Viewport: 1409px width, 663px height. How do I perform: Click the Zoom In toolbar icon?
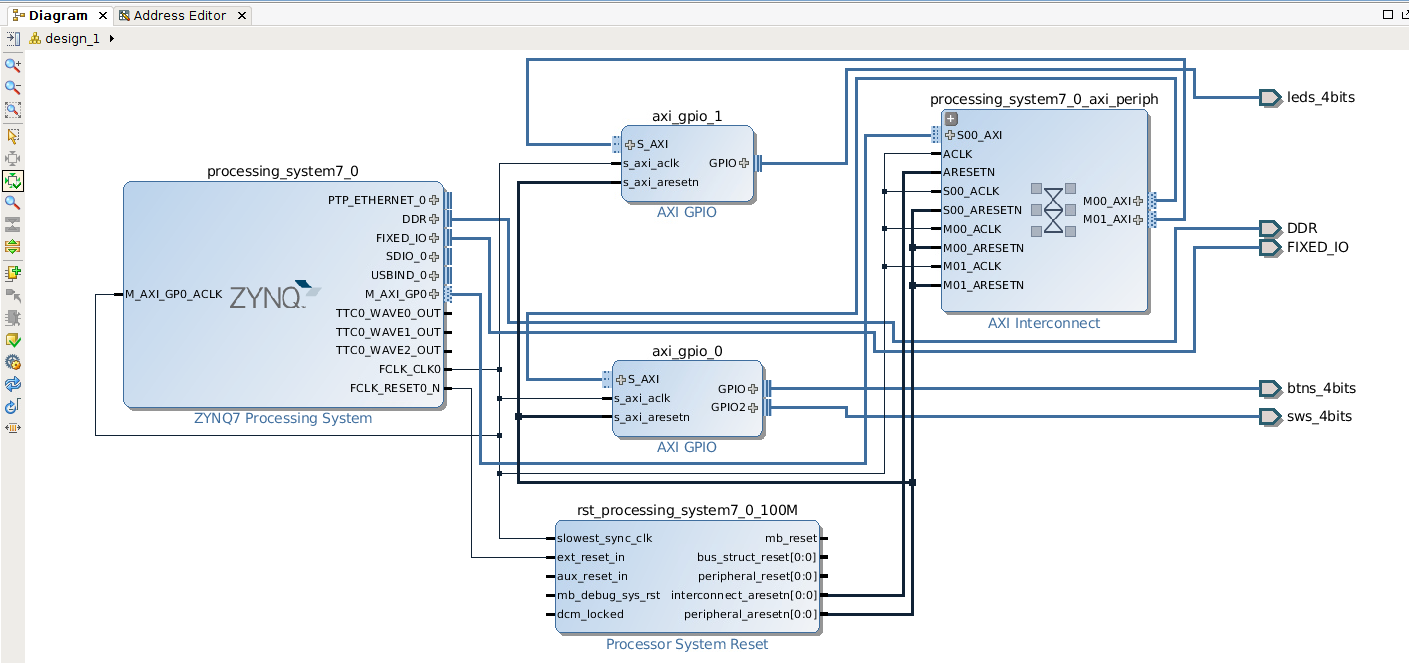[13, 65]
